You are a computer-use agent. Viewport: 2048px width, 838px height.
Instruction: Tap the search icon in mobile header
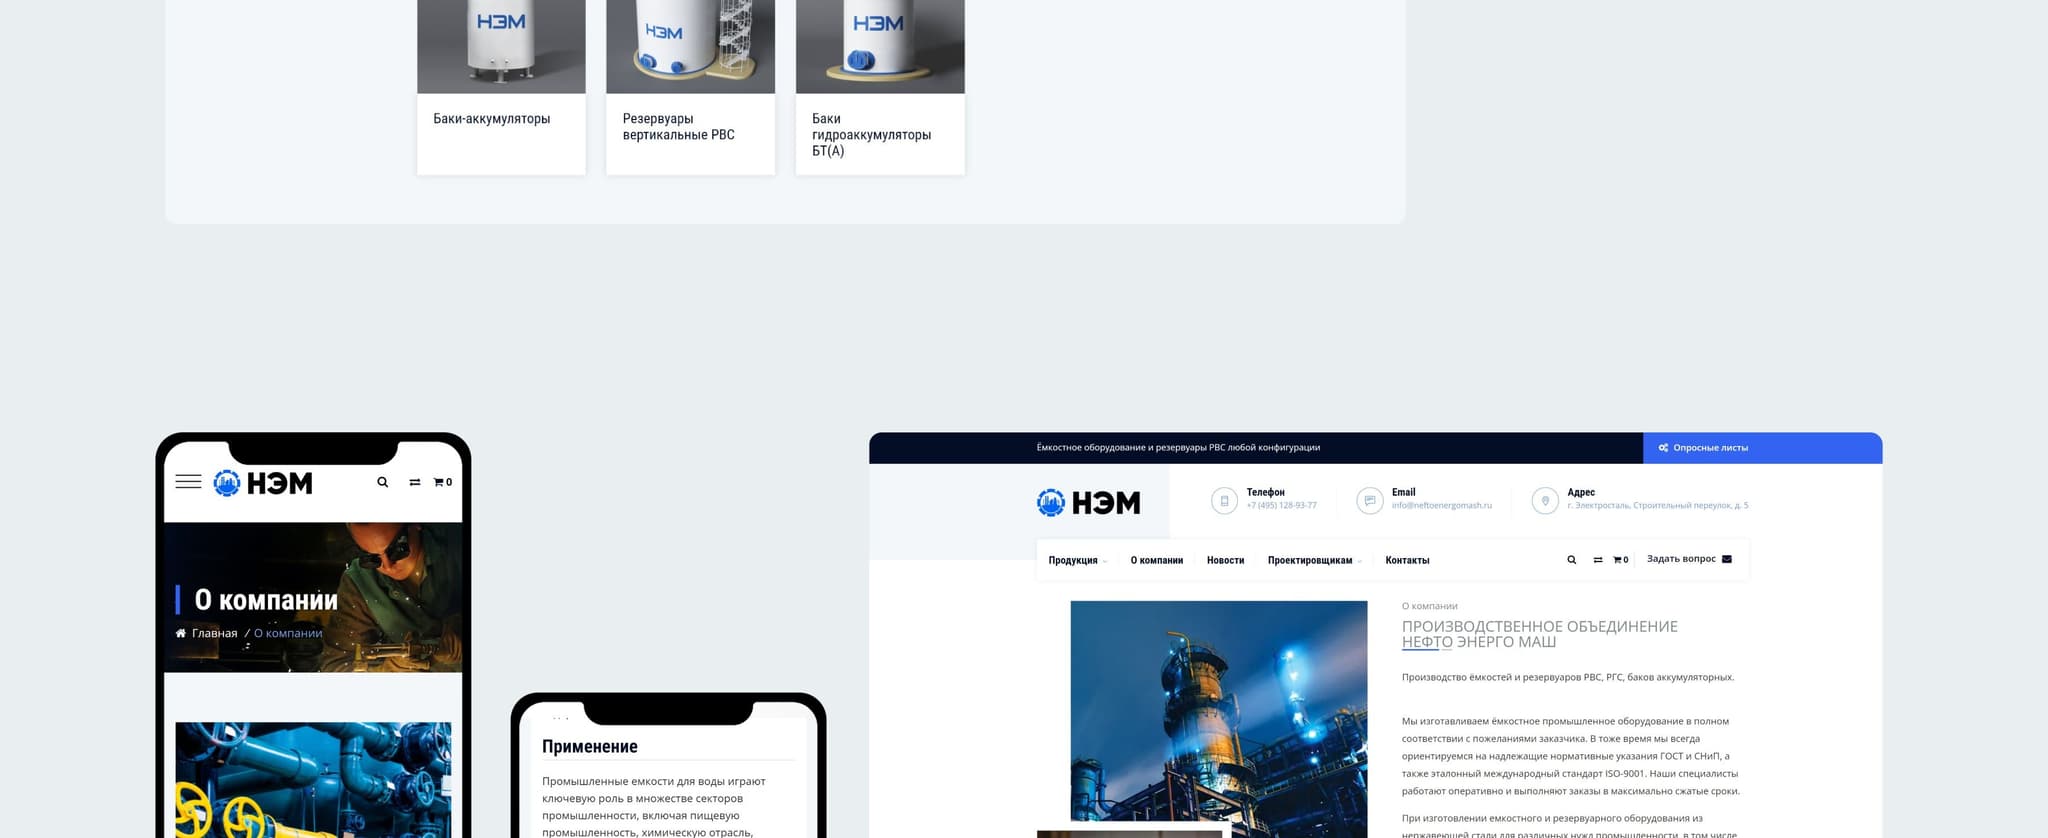382,482
